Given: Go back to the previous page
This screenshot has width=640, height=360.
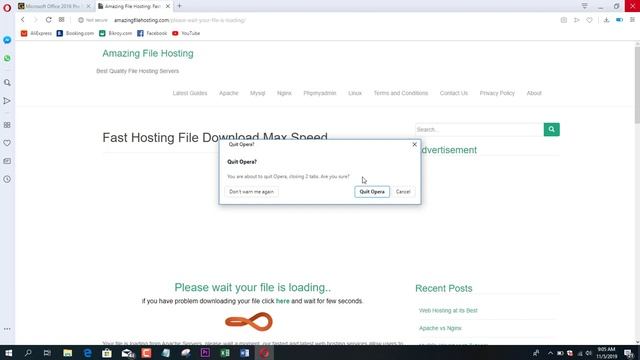Looking at the screenshot, I should pyautogui.click(x=23, y=20).
